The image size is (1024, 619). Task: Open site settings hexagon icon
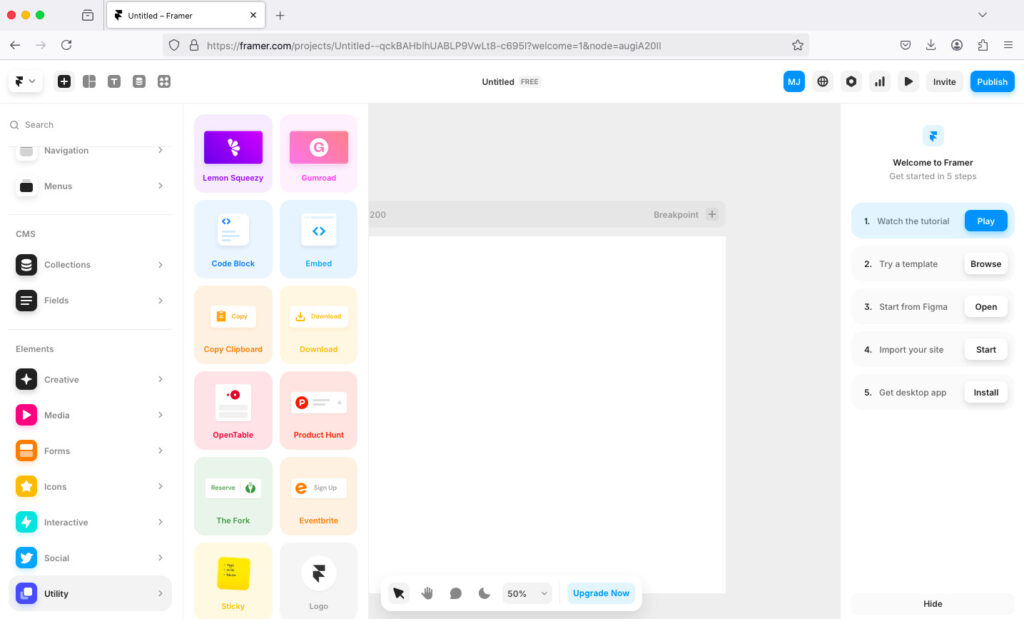click(x=851, y=82)
